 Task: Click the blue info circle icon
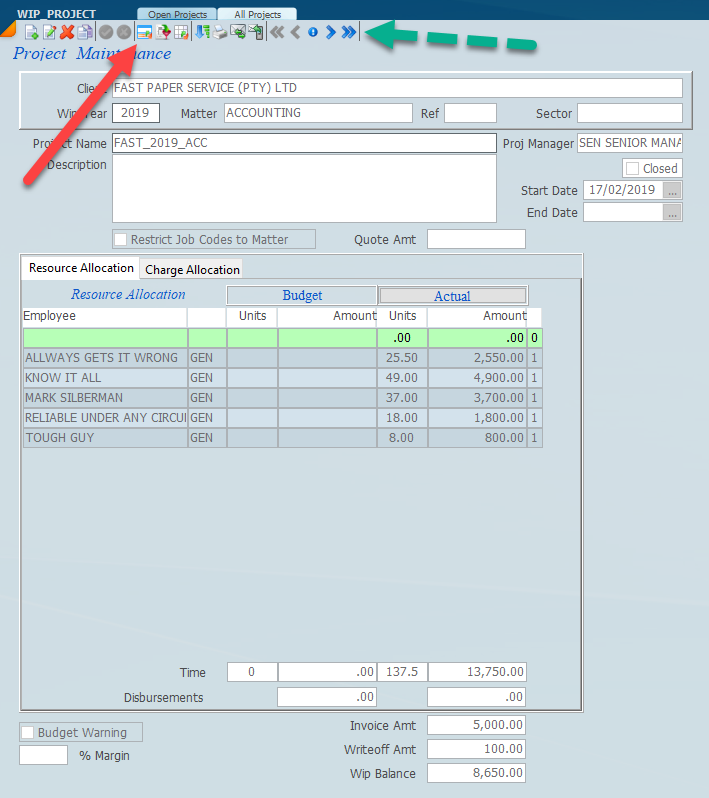(x=312, y=32)
